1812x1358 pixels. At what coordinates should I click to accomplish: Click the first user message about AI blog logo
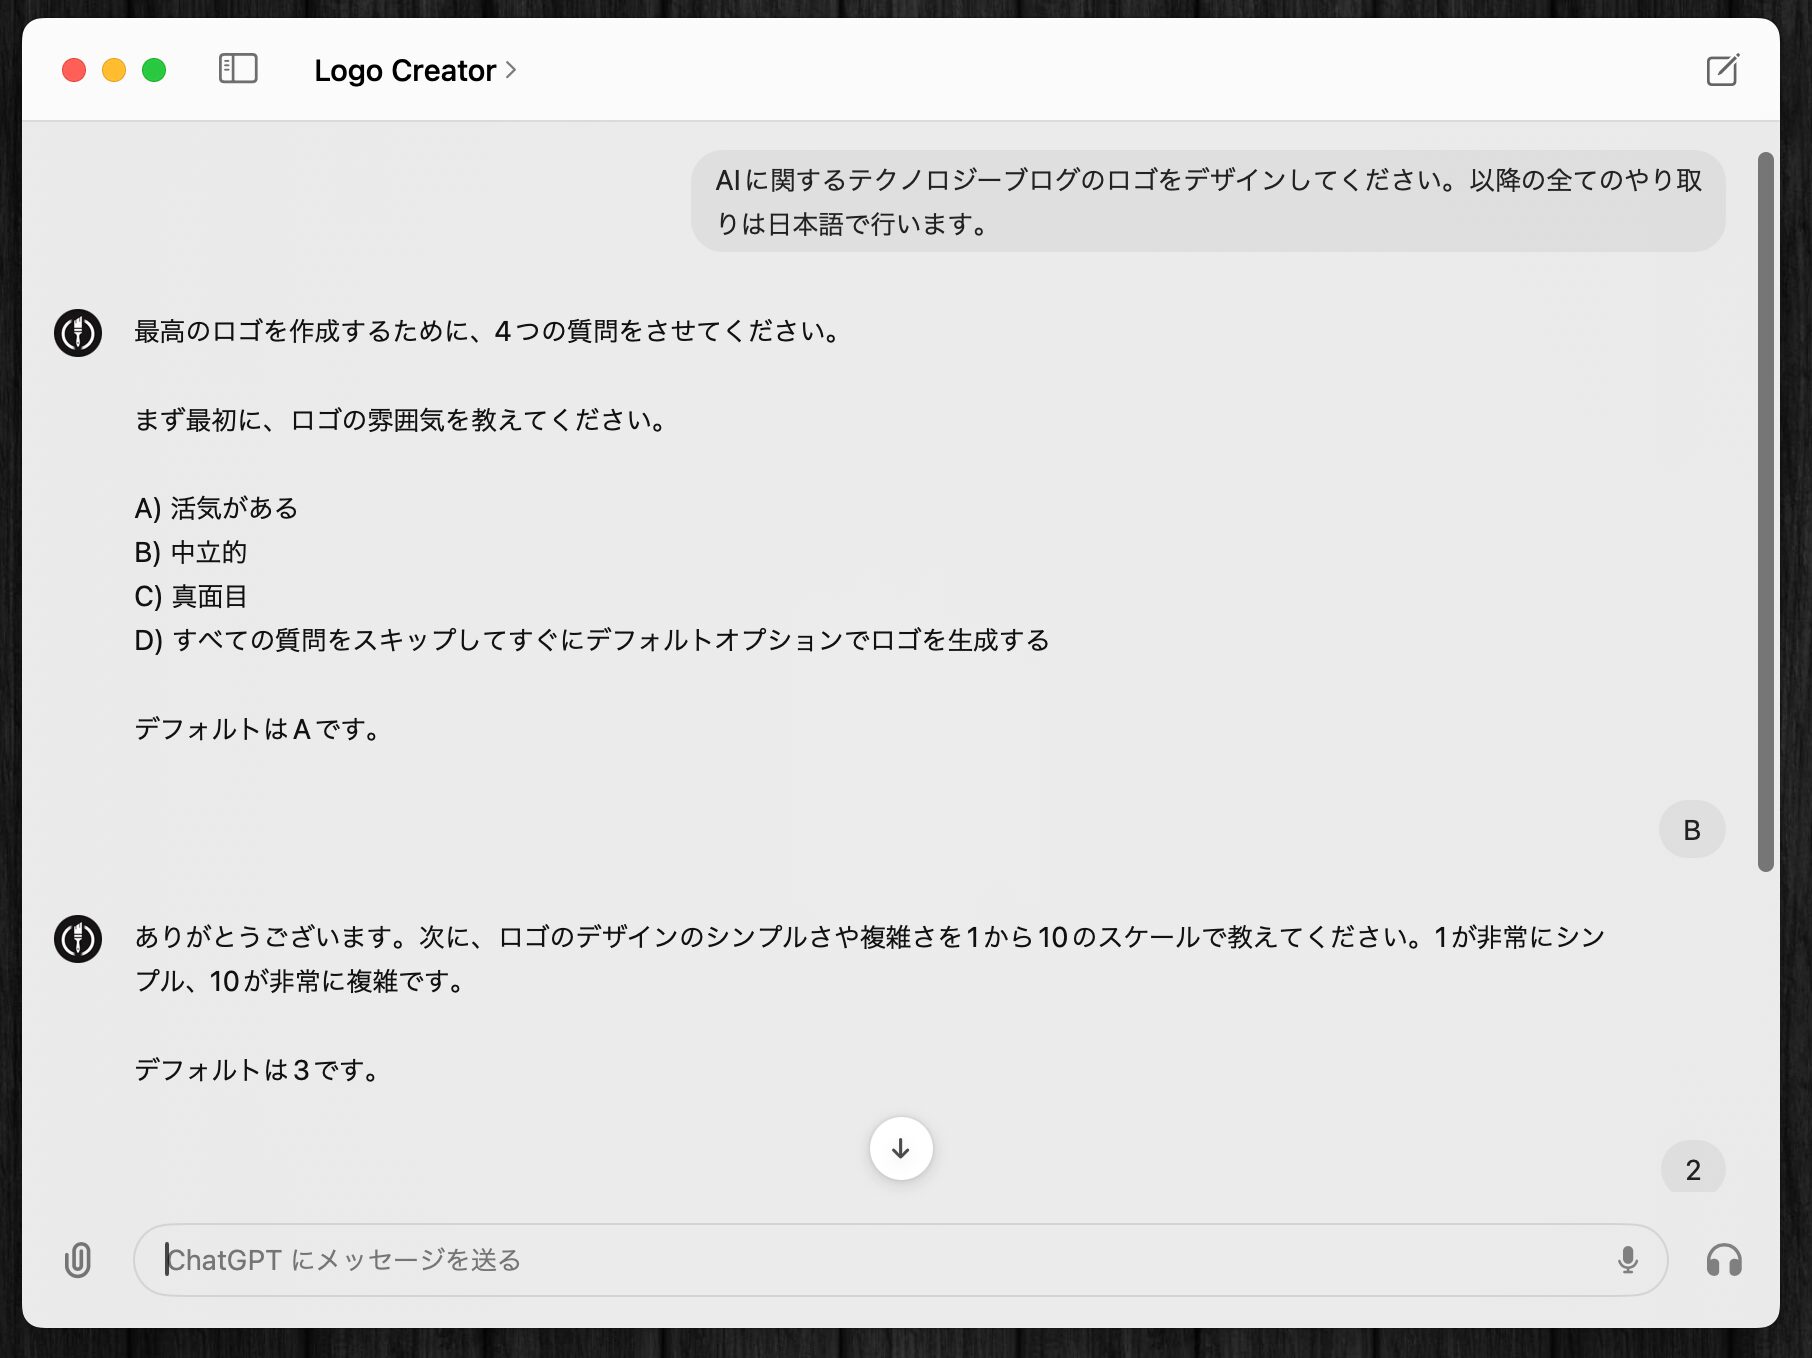(x=1208, y=202)
